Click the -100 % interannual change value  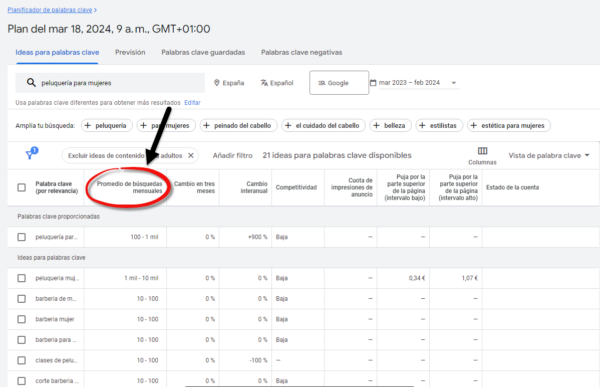pos(258,361)
